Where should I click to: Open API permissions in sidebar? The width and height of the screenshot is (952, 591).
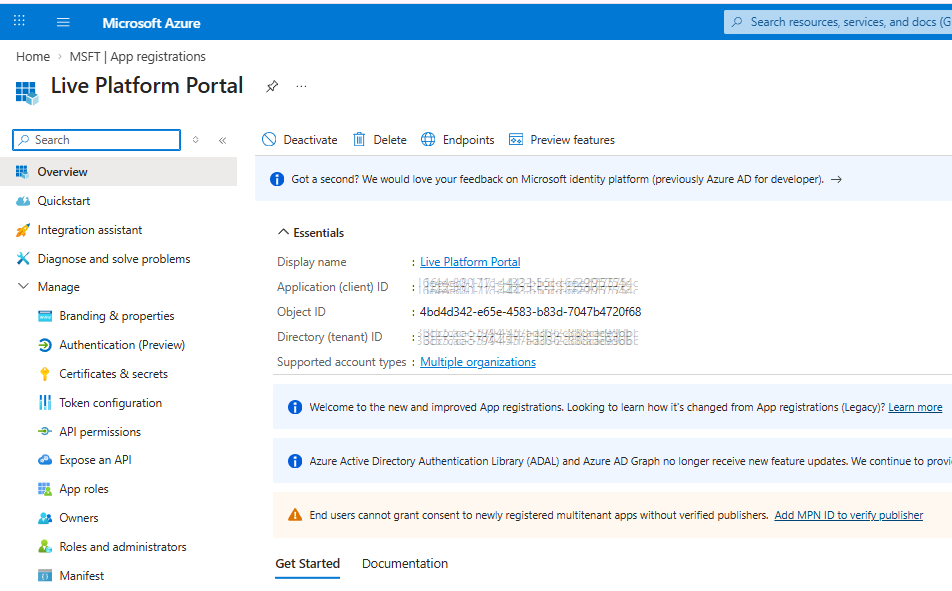100,432
